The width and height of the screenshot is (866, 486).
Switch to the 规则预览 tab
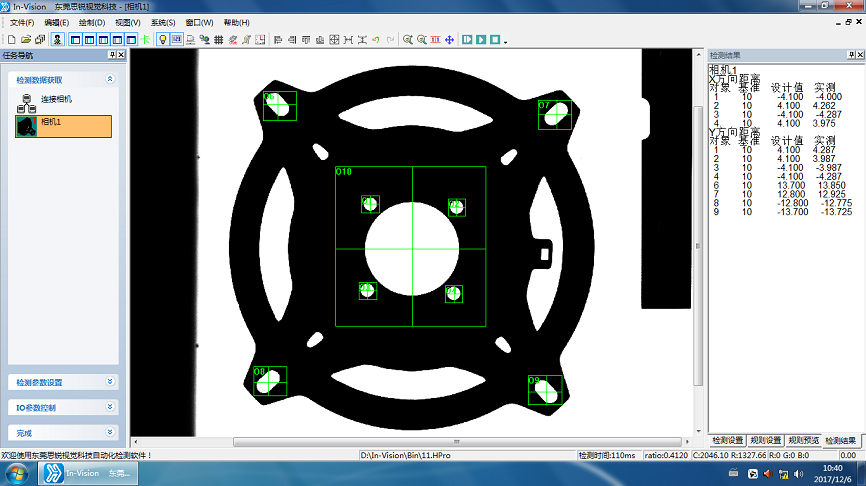click(803, 440)
